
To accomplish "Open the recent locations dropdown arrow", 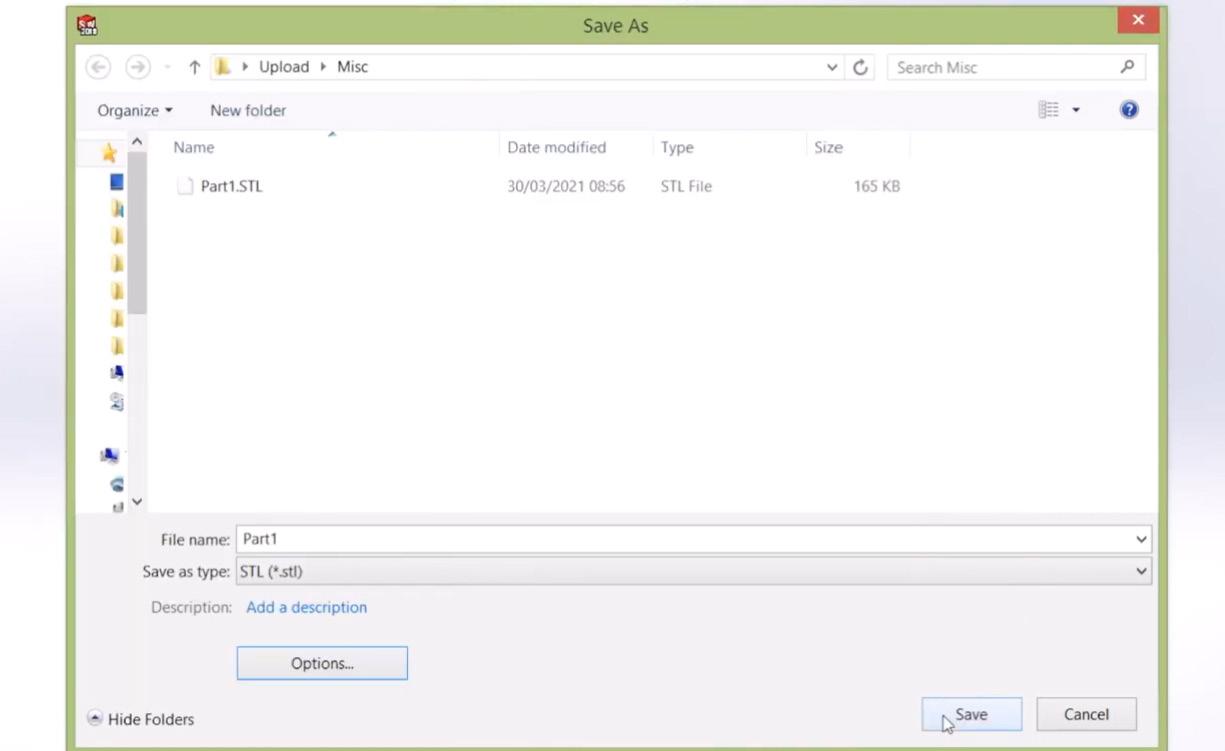I will 167,68.
